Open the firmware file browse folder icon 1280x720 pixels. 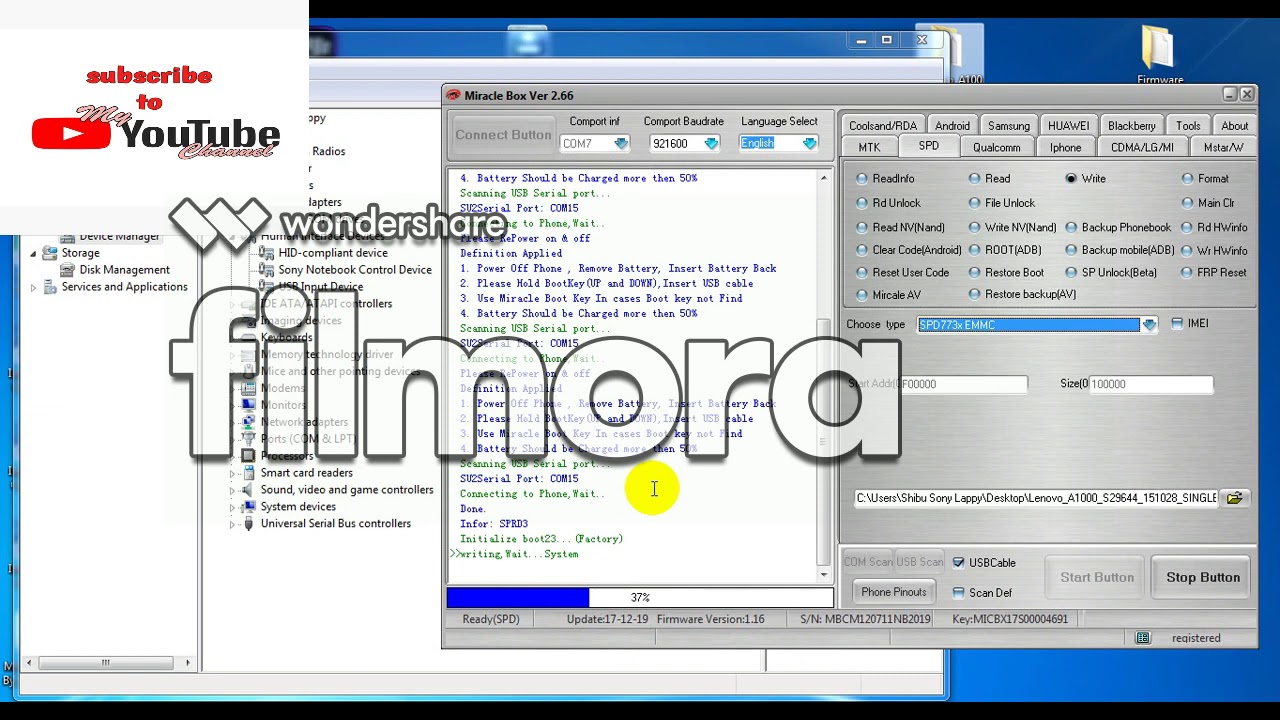(x=1235, y=498)
